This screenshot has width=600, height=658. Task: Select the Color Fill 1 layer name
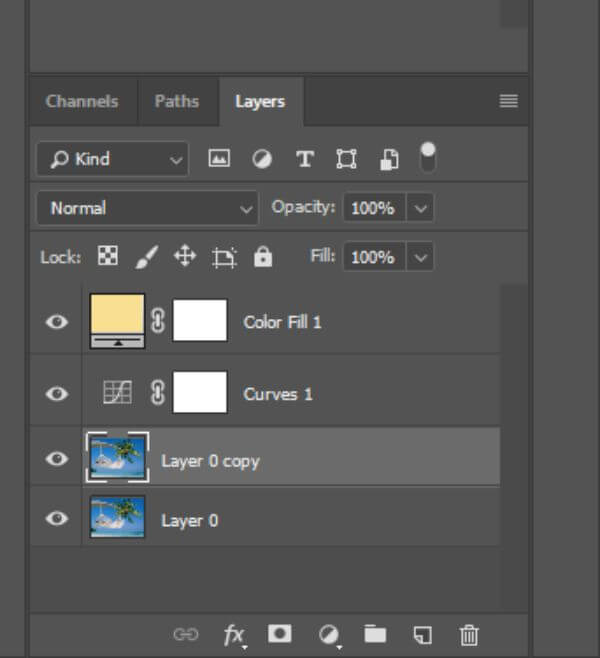coord(282,322)
